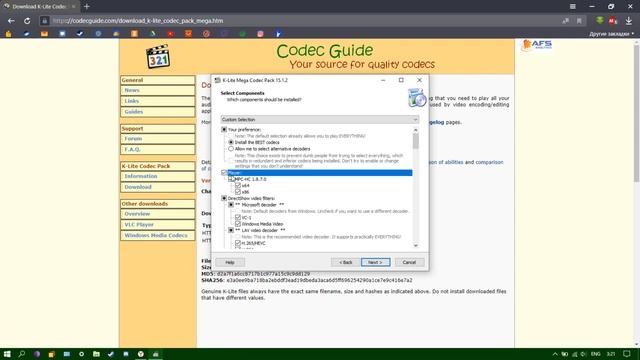This screenshot has height=360, width=640.
Task: Open the yellow lock bookmark icon
Action: pyautogui.click(x=9, y=34)
